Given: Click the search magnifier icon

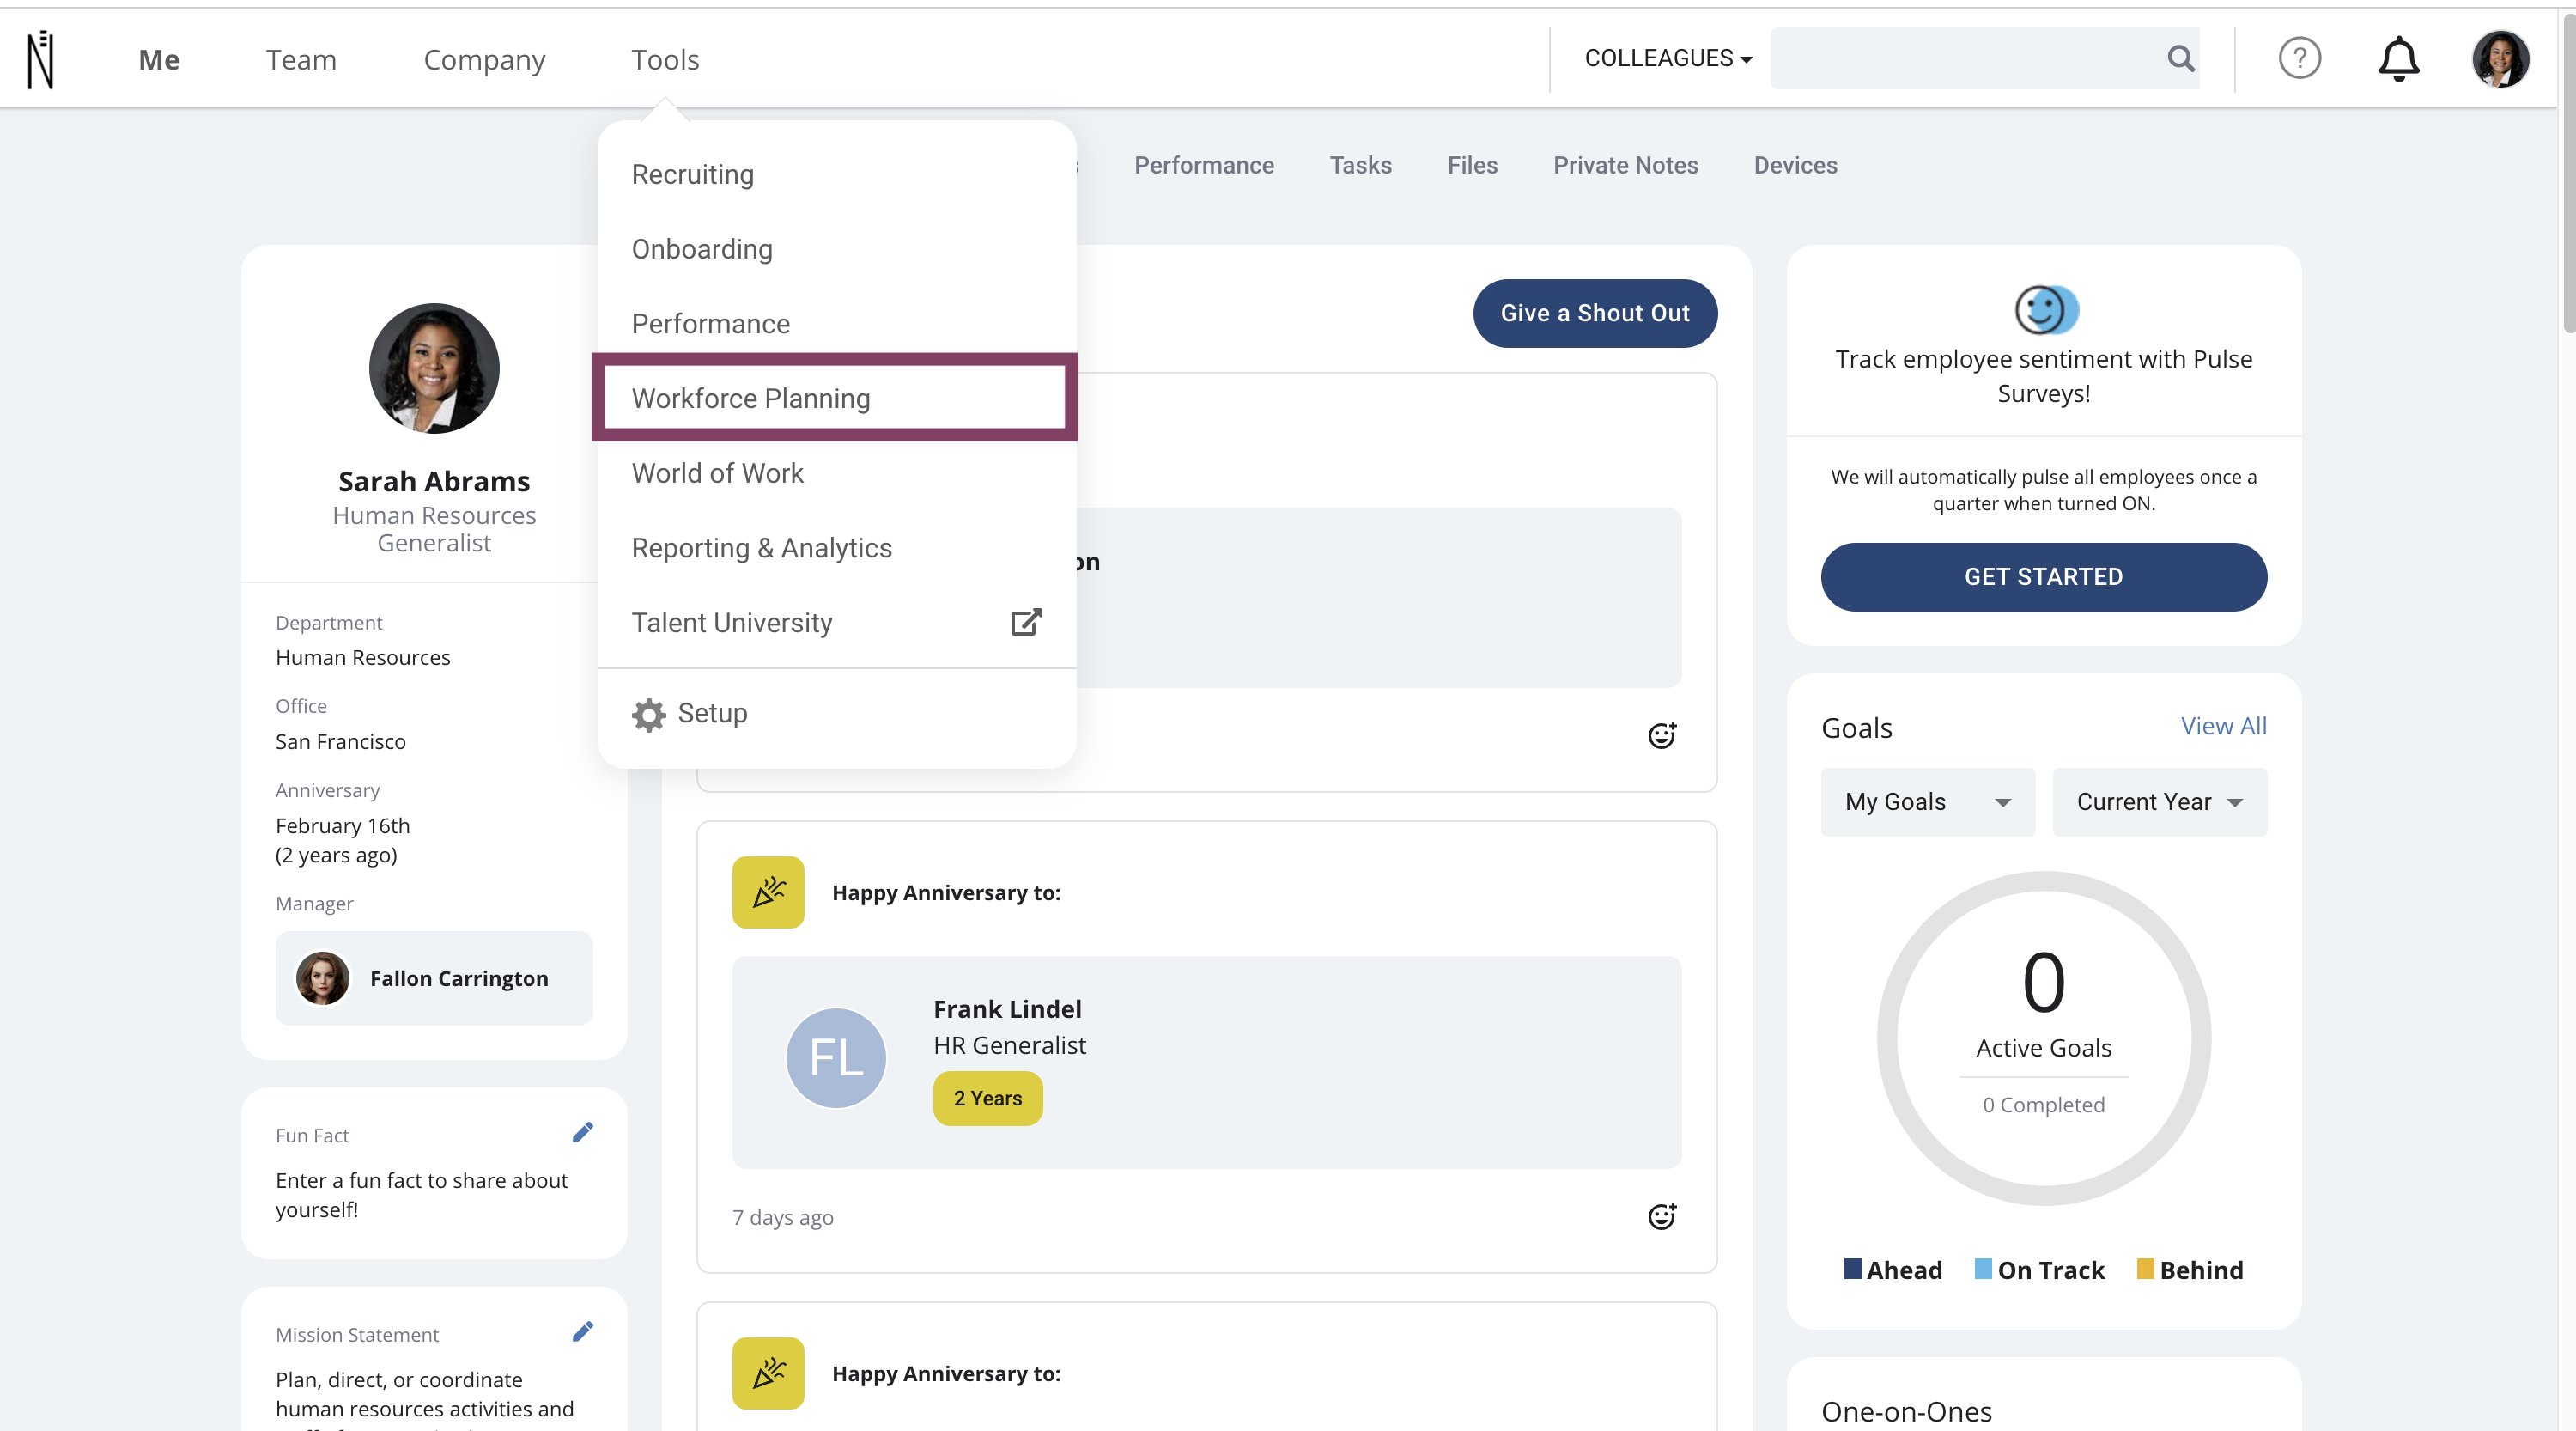Looking at the screenshot, I should coord(2181,59).
